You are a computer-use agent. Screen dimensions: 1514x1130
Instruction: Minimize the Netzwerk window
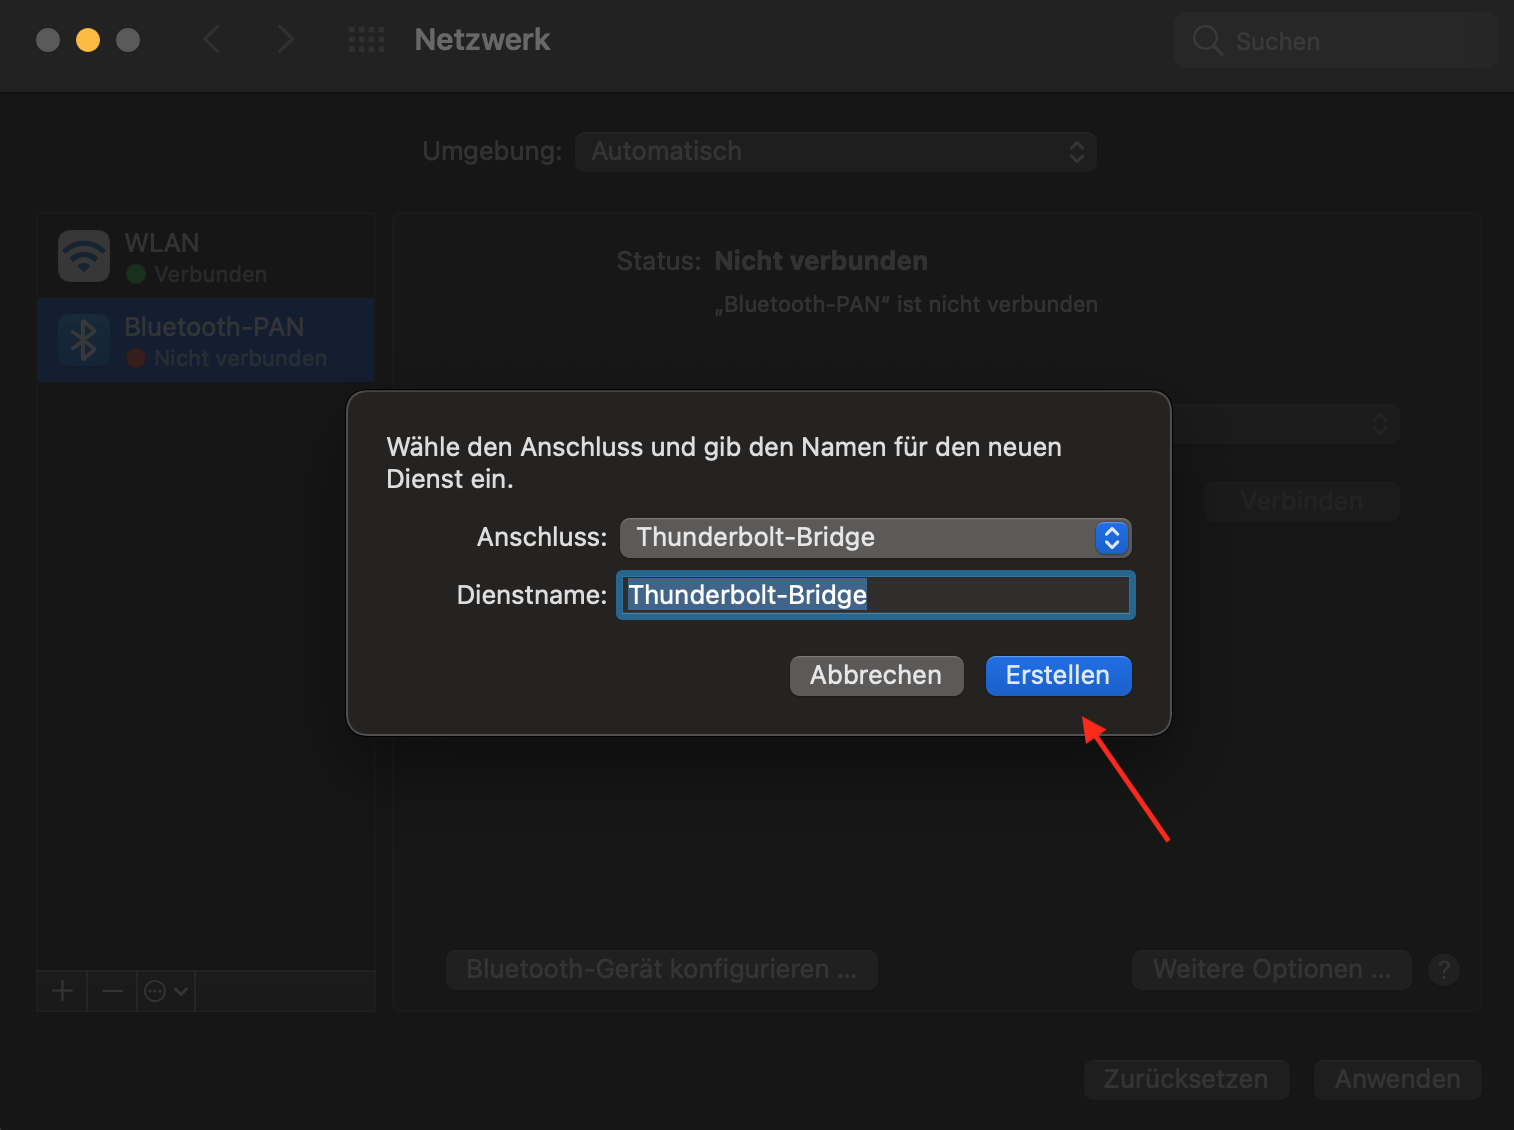click(88, 40)
